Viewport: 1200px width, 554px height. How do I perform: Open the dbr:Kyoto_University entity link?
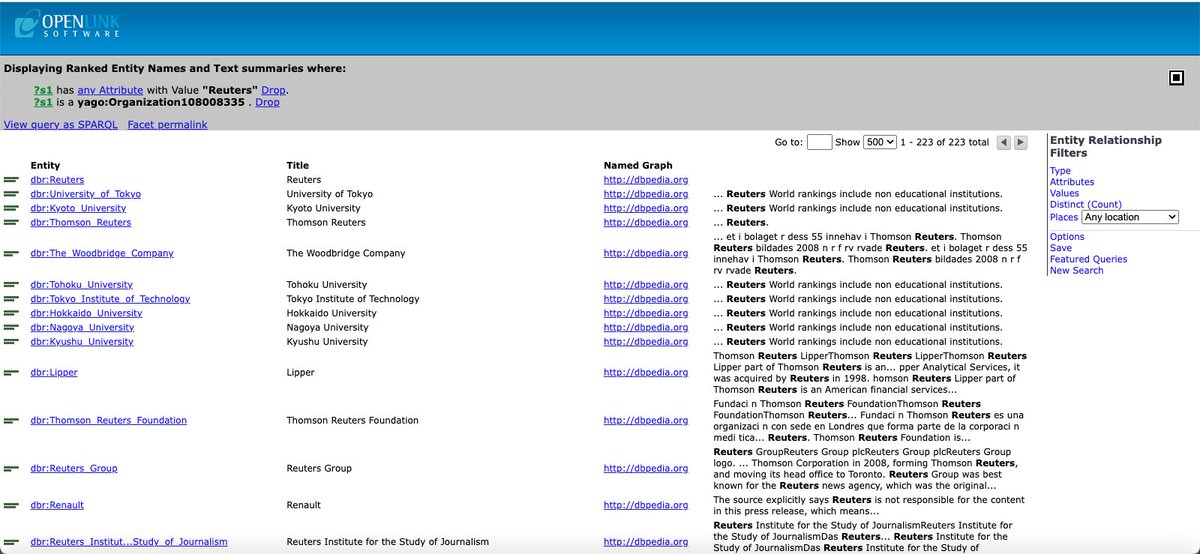pyautogui.click(x=78, y=208)
